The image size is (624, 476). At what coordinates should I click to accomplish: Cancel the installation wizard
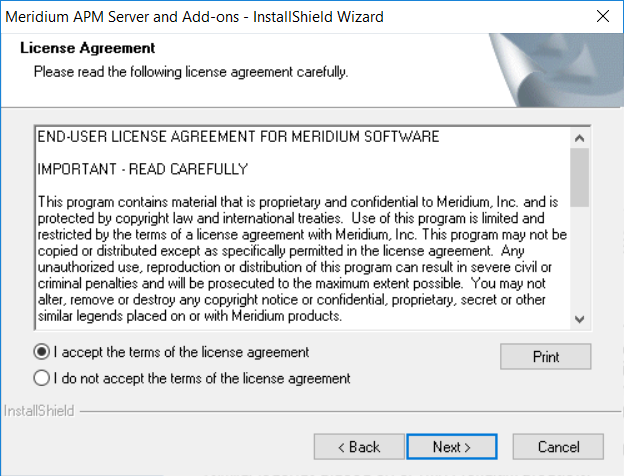(x=558, y=447)
